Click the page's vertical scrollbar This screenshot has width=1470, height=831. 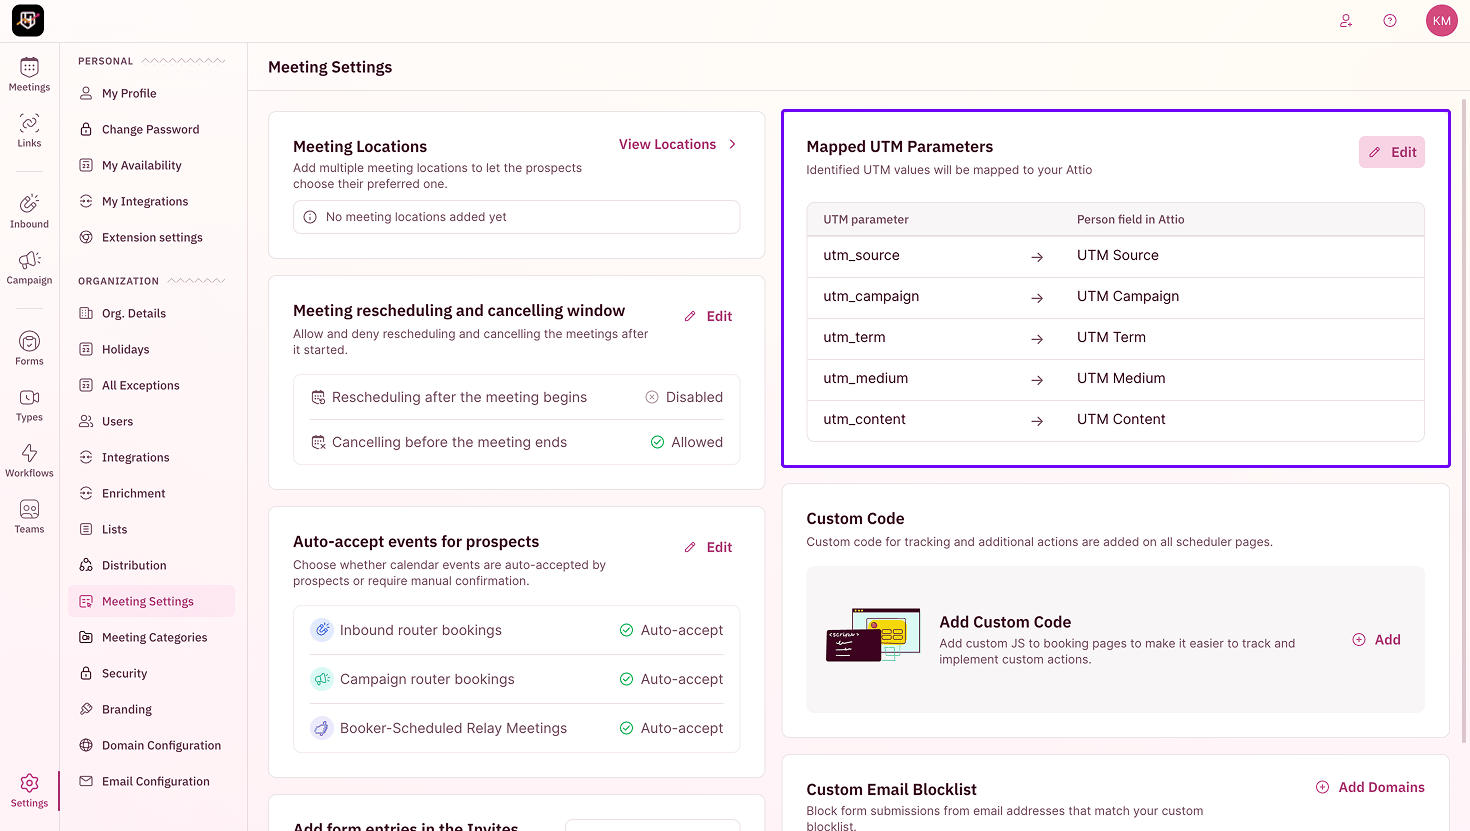click(x=1465, y=420)
